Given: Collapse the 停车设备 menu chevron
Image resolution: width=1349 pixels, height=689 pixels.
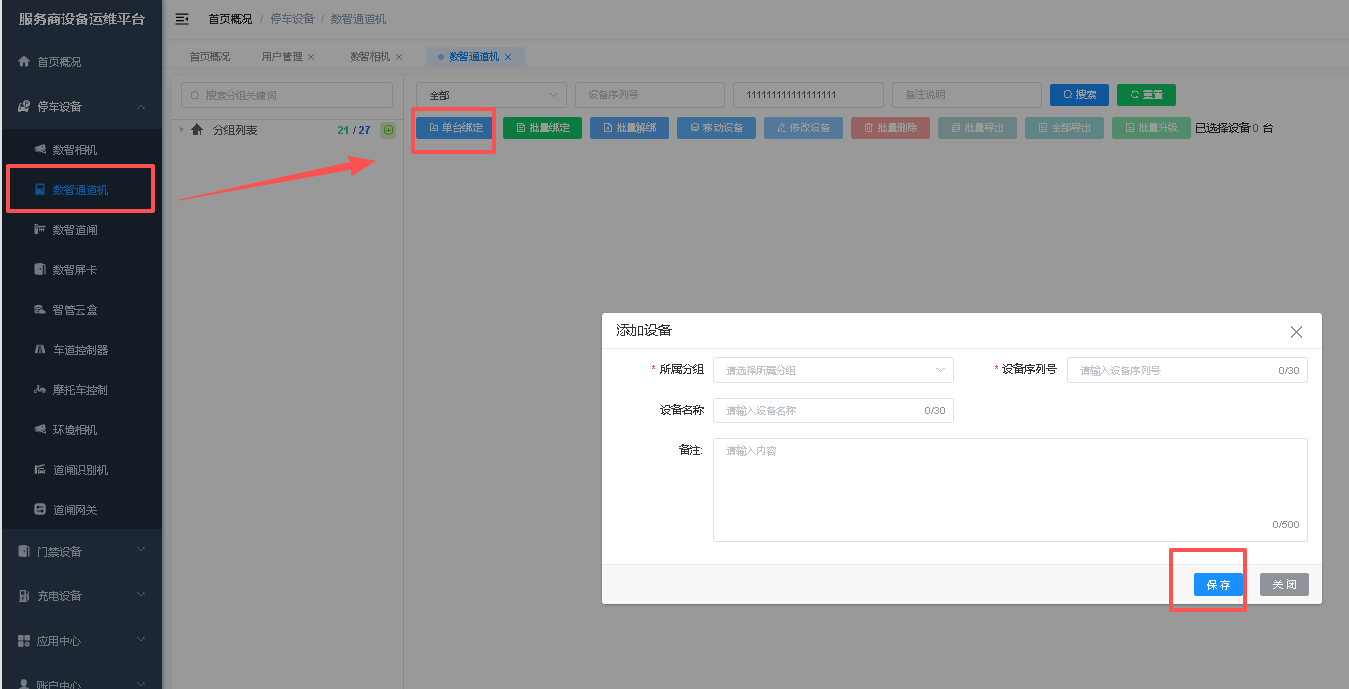Looking at the screenshot, I should [x=141, y=107].
